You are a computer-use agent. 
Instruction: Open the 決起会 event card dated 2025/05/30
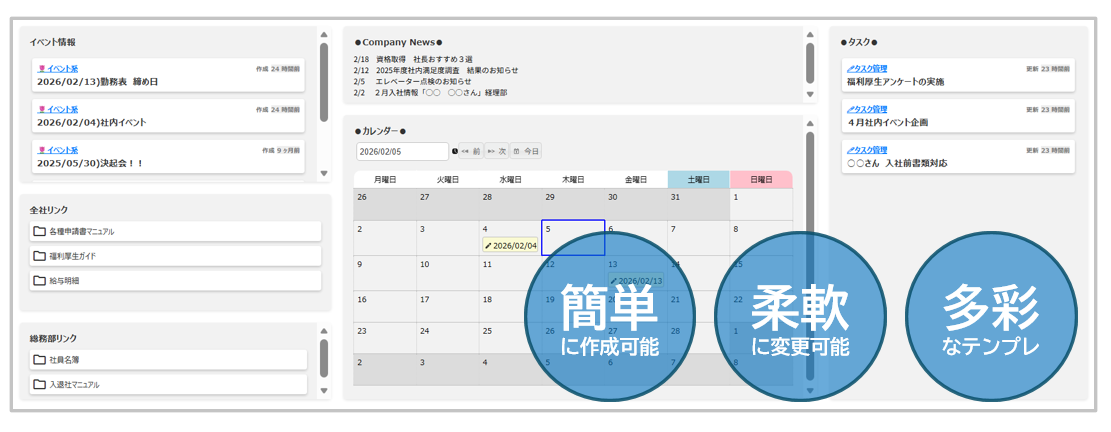pos(168,157)
